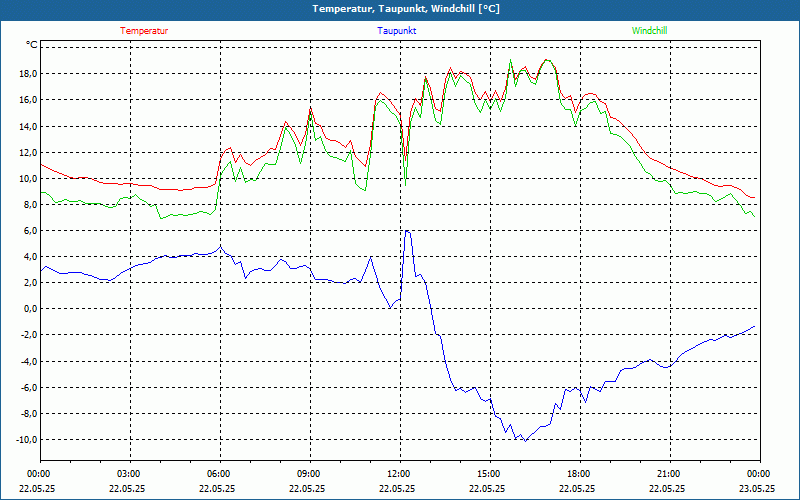Click the 16,0 y-axis value
Screen dimensions: 800x500
[x=28, y=99]
